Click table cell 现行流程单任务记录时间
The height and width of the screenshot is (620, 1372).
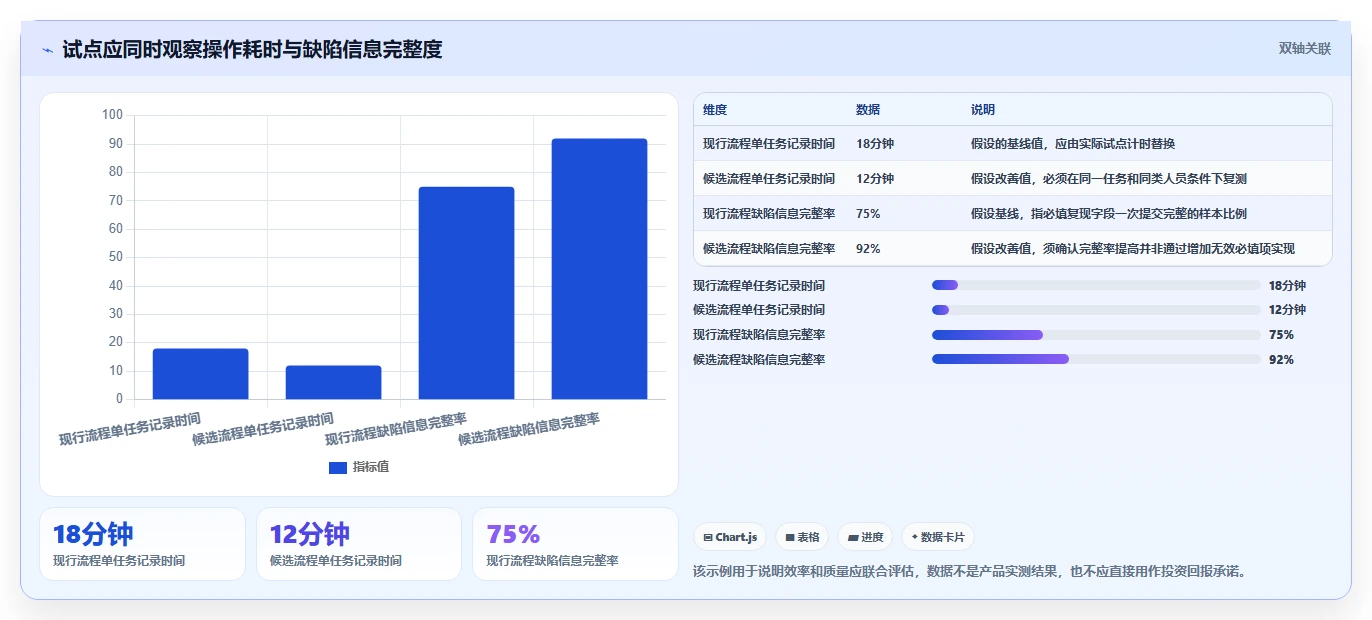pos(769,144)
